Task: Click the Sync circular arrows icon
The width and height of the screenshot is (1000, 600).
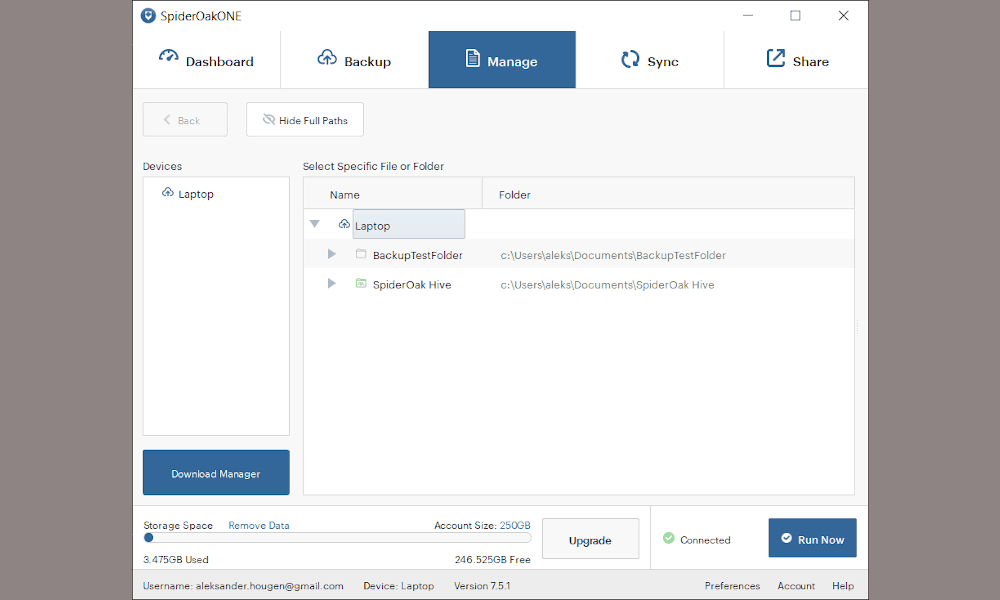Action: 630,59
